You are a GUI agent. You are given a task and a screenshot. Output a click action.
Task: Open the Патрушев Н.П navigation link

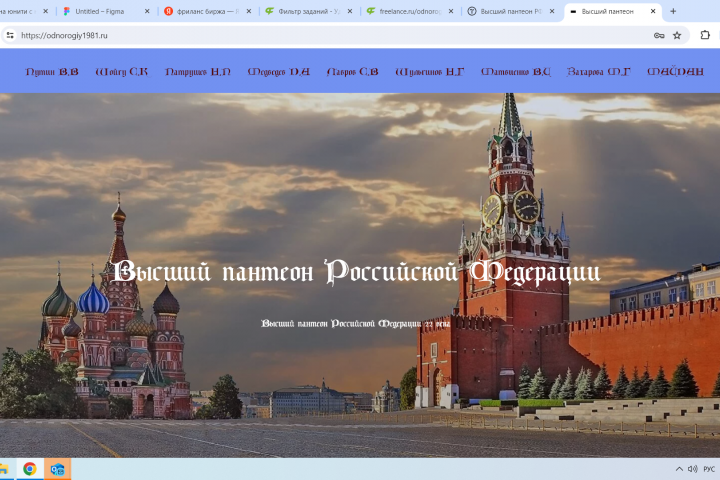pos(198,72)
